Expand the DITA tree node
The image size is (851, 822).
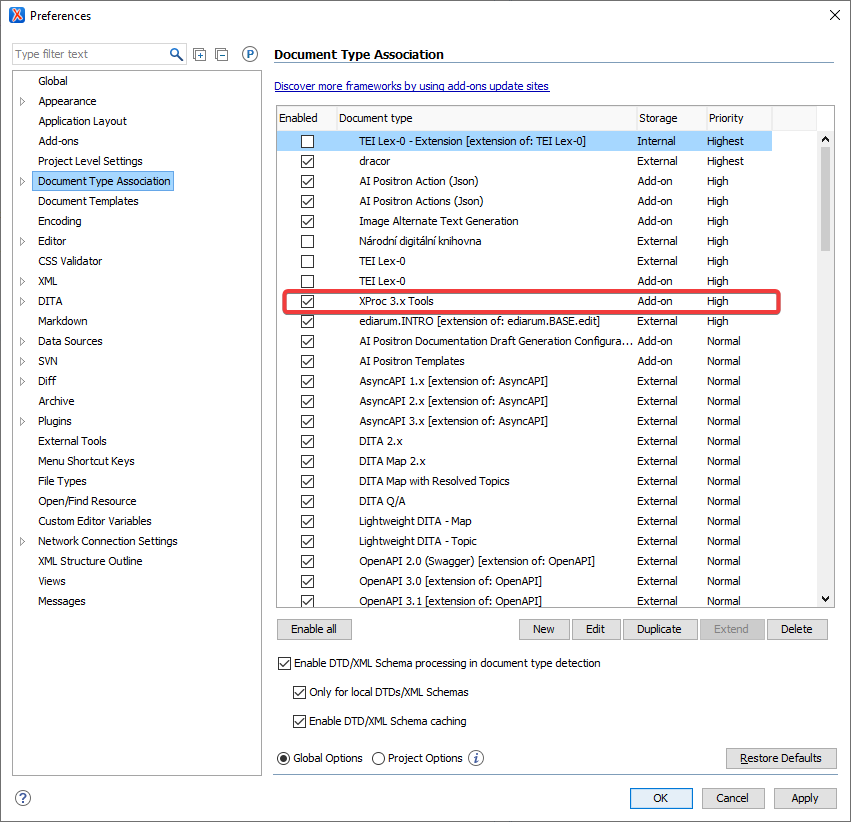pos(22,302)
